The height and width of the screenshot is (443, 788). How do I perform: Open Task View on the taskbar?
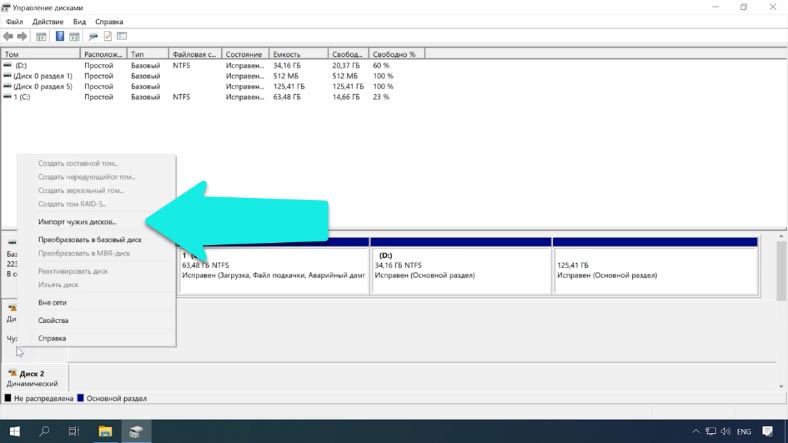click(x=74, y=431)
